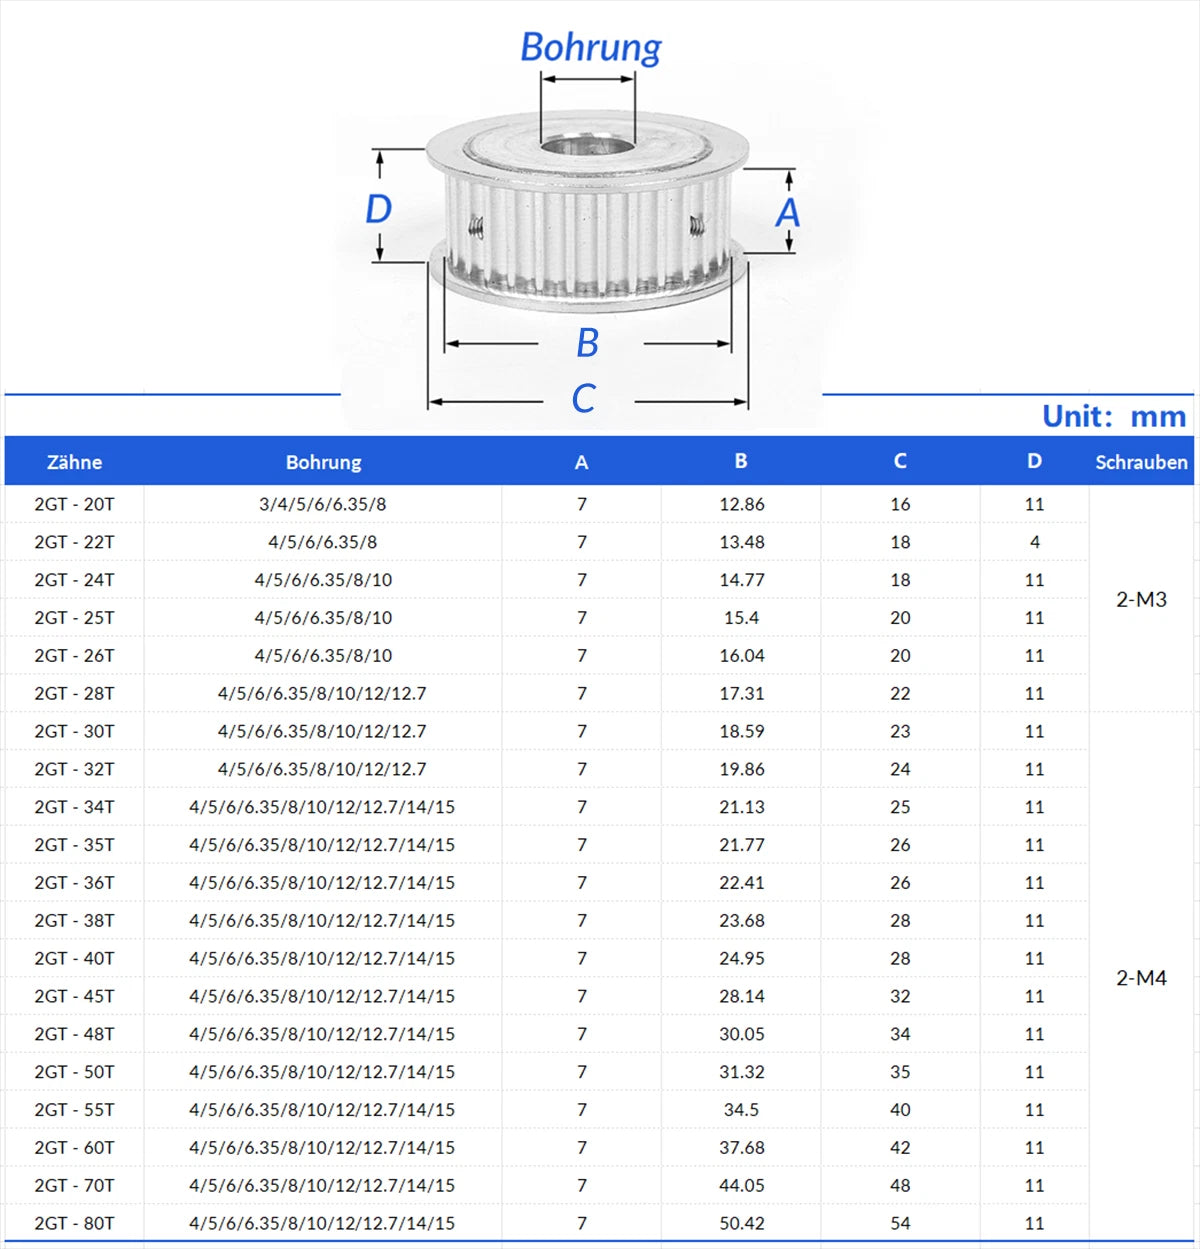This screenshot has width=1200, height=1249.
Task: Click the C value 54
Action: click(900, 1223)
